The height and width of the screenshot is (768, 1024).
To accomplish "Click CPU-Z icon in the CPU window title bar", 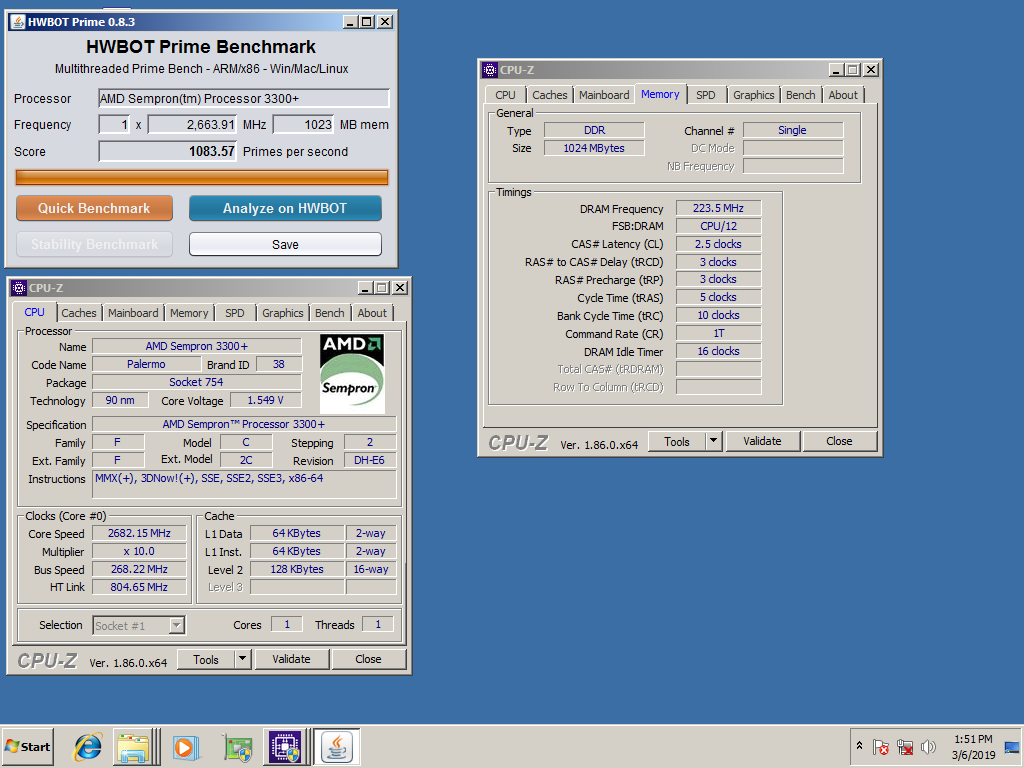I will pos(19,288).
